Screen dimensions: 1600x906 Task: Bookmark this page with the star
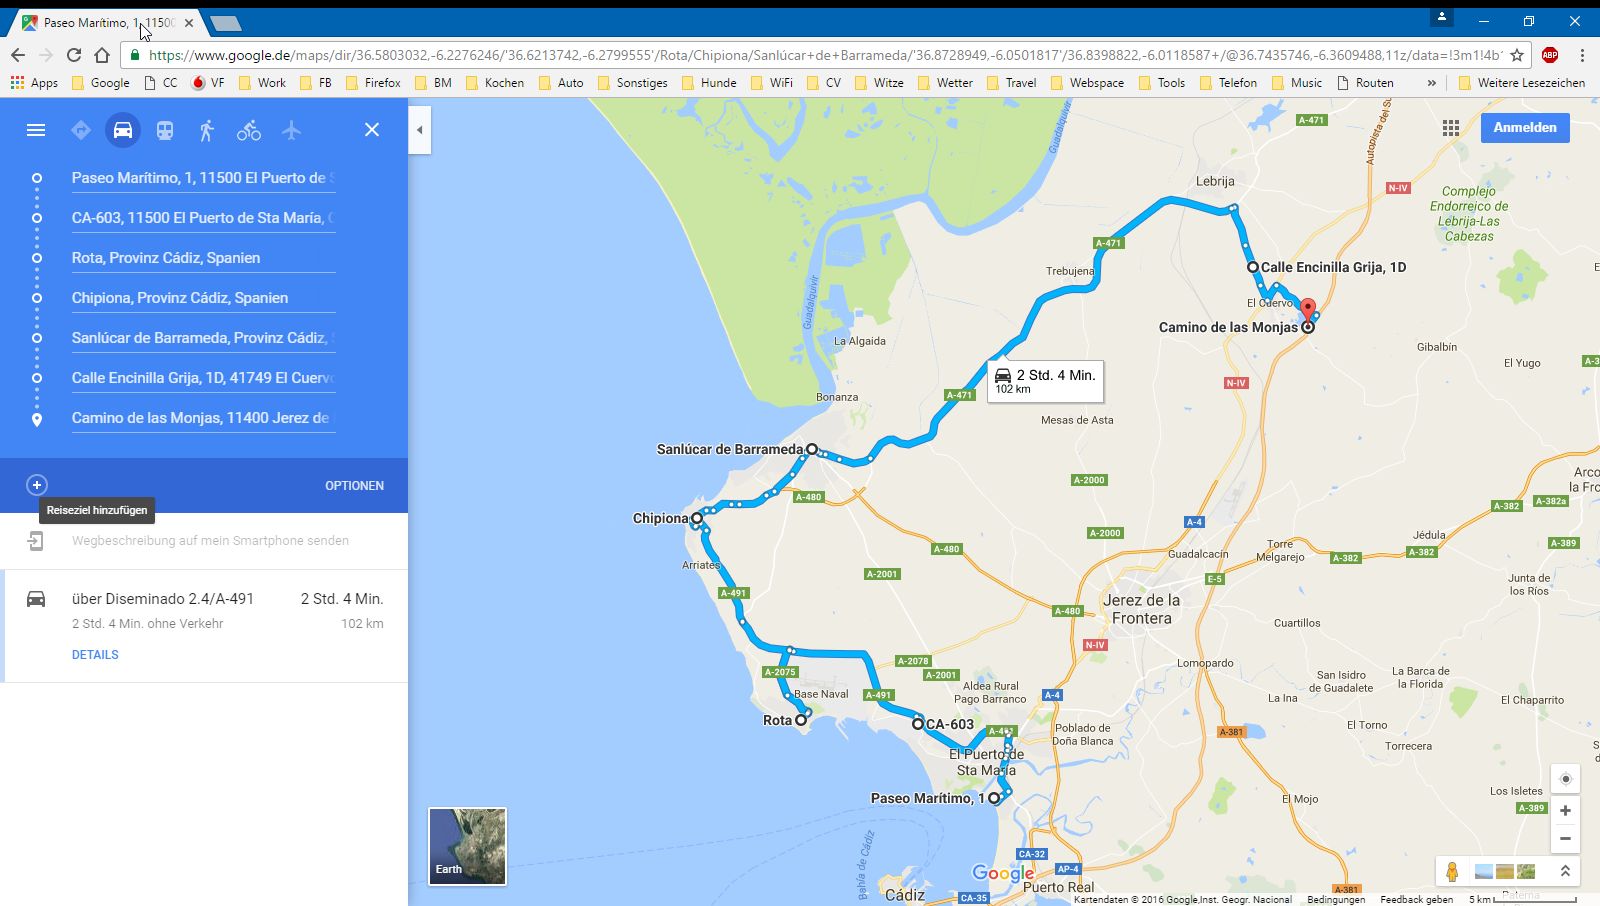[x=1517, y=55]
